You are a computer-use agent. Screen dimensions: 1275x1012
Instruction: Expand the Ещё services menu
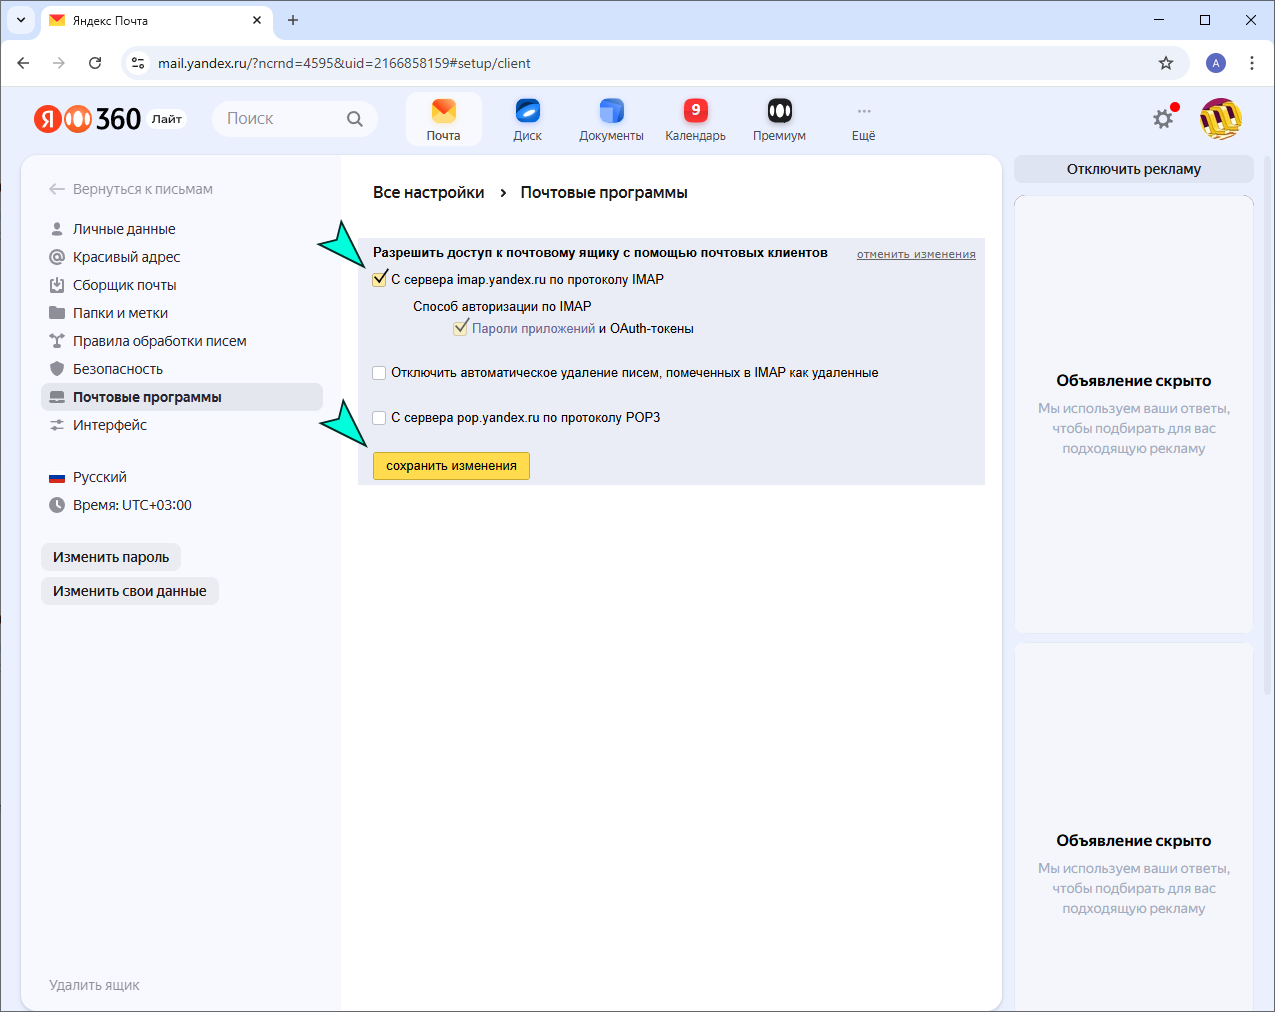tap(863, 117)
